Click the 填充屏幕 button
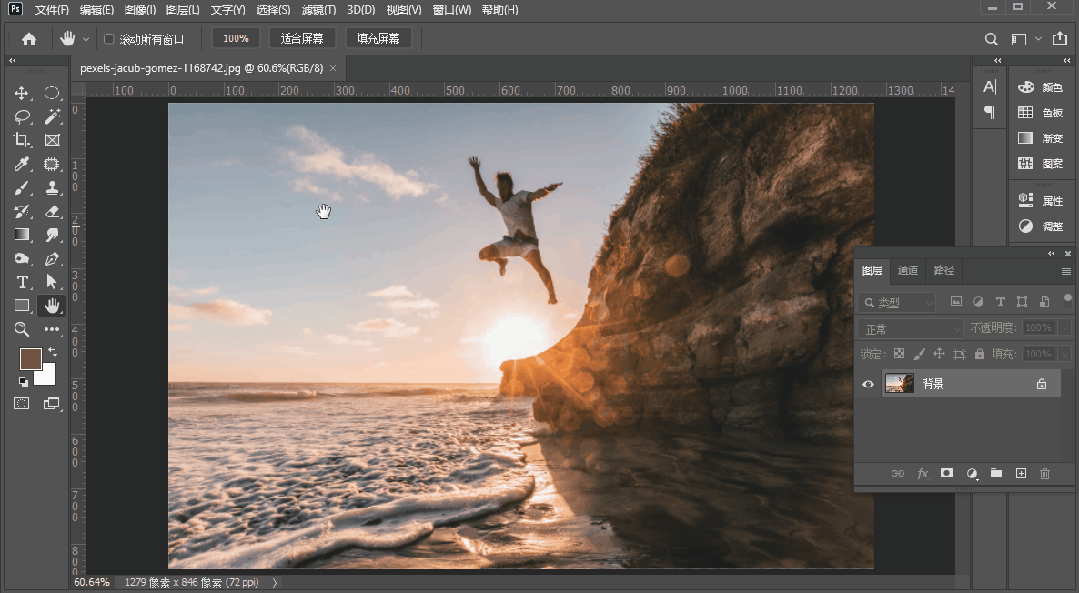 coord(378,39)
